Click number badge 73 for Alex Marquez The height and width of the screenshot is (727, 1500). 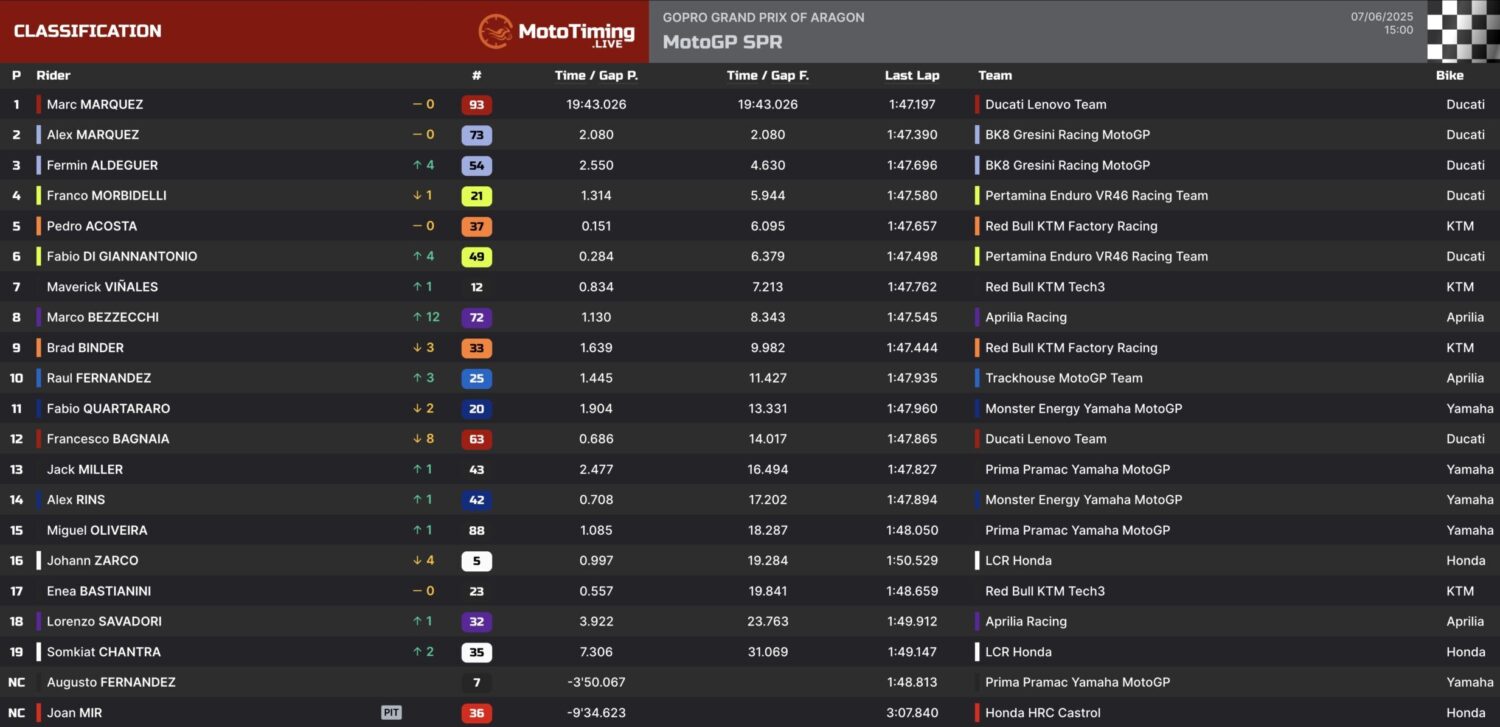(476, 135)
